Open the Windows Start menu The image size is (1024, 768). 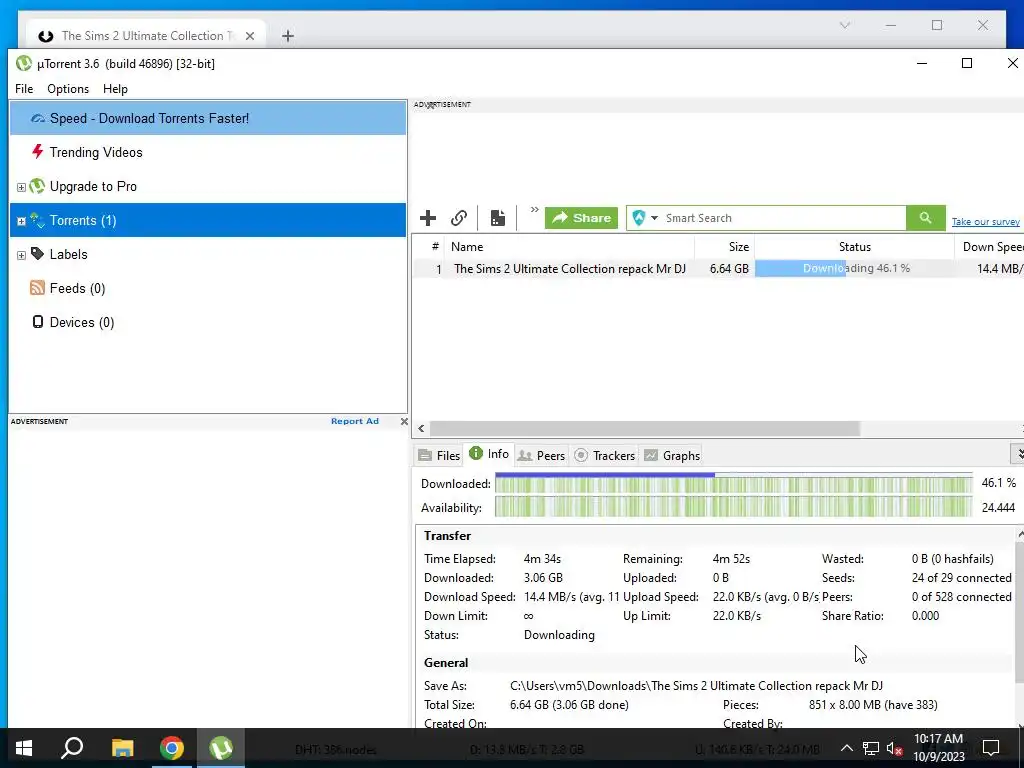coord(24,748)
